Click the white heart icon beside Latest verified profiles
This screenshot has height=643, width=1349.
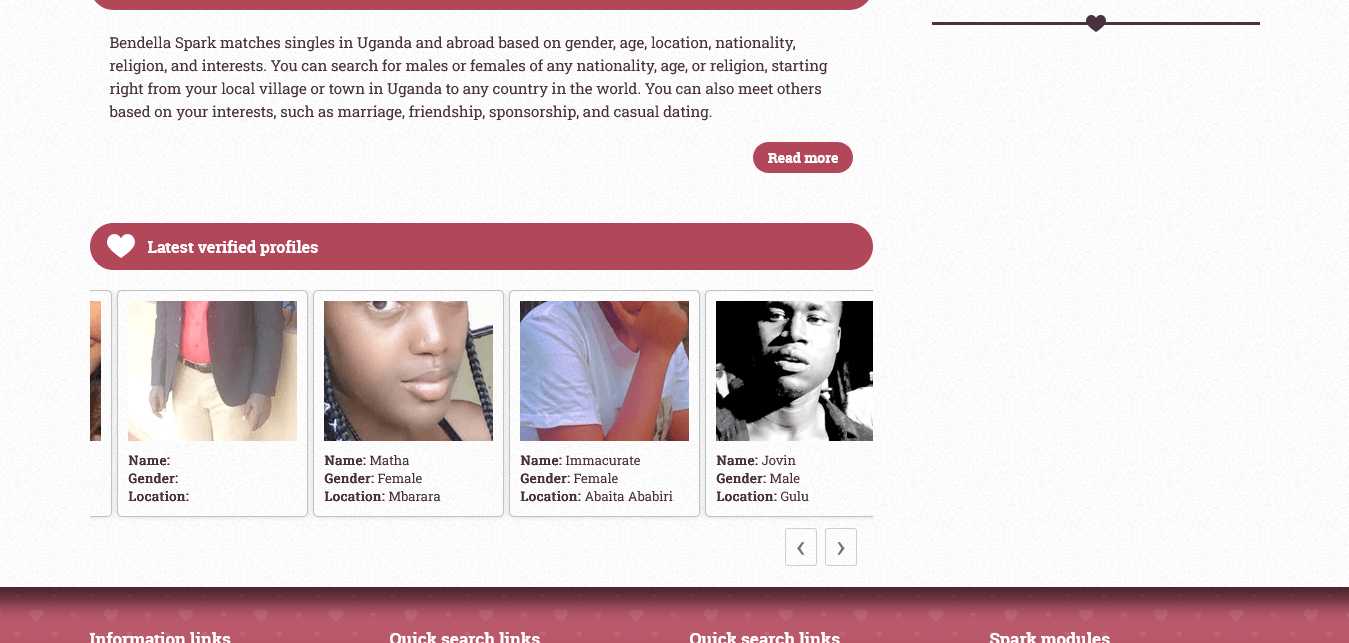tap(121, 246)
